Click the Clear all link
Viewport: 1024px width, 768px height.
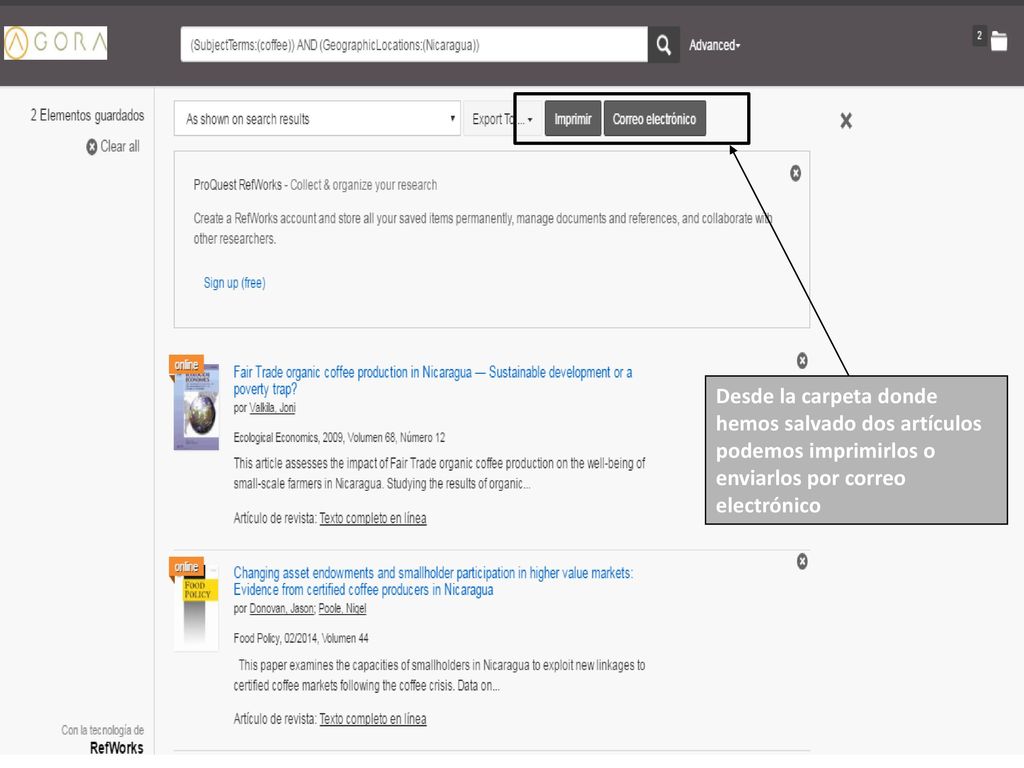coord(120,146)
